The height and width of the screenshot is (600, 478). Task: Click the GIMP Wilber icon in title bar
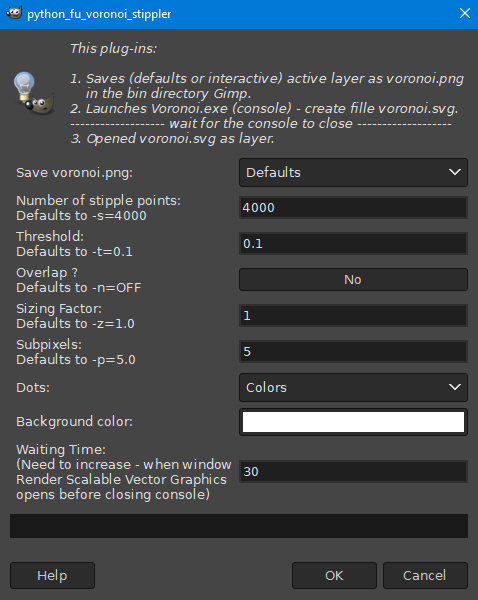(x=14, y=13)
